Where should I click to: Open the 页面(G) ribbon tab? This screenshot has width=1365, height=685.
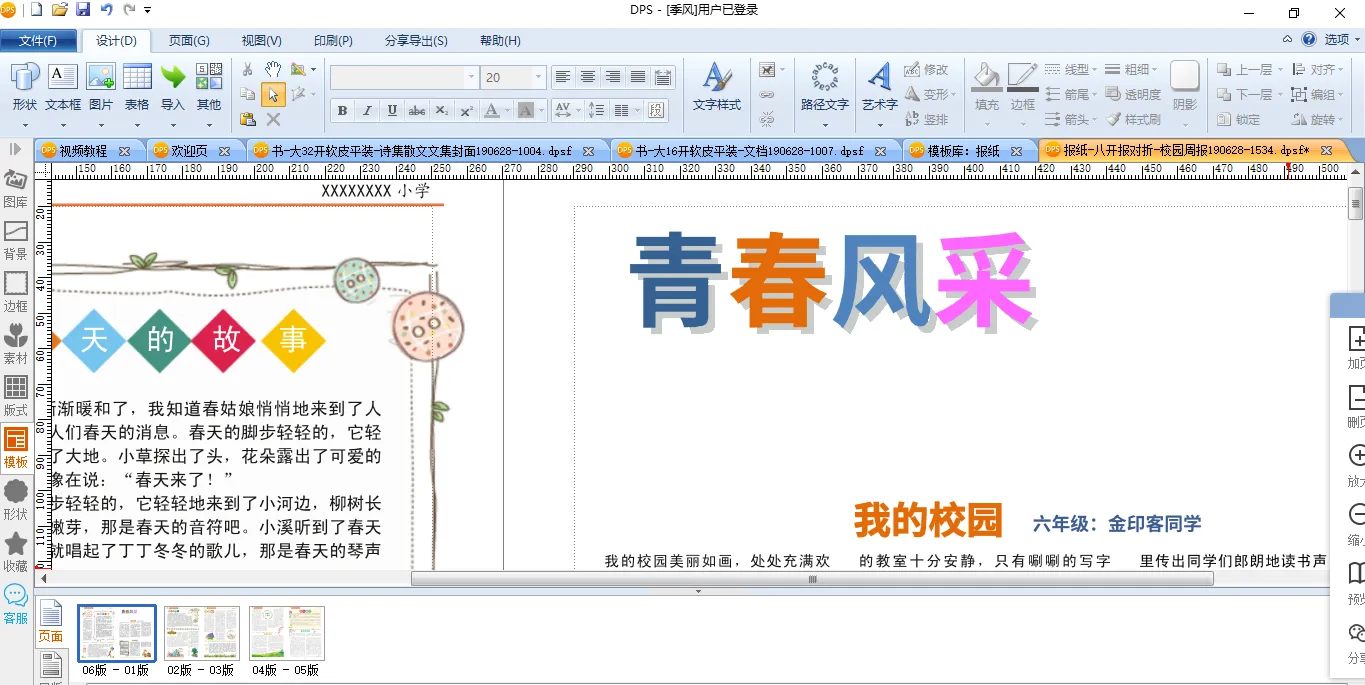click(x=189, y=41)
